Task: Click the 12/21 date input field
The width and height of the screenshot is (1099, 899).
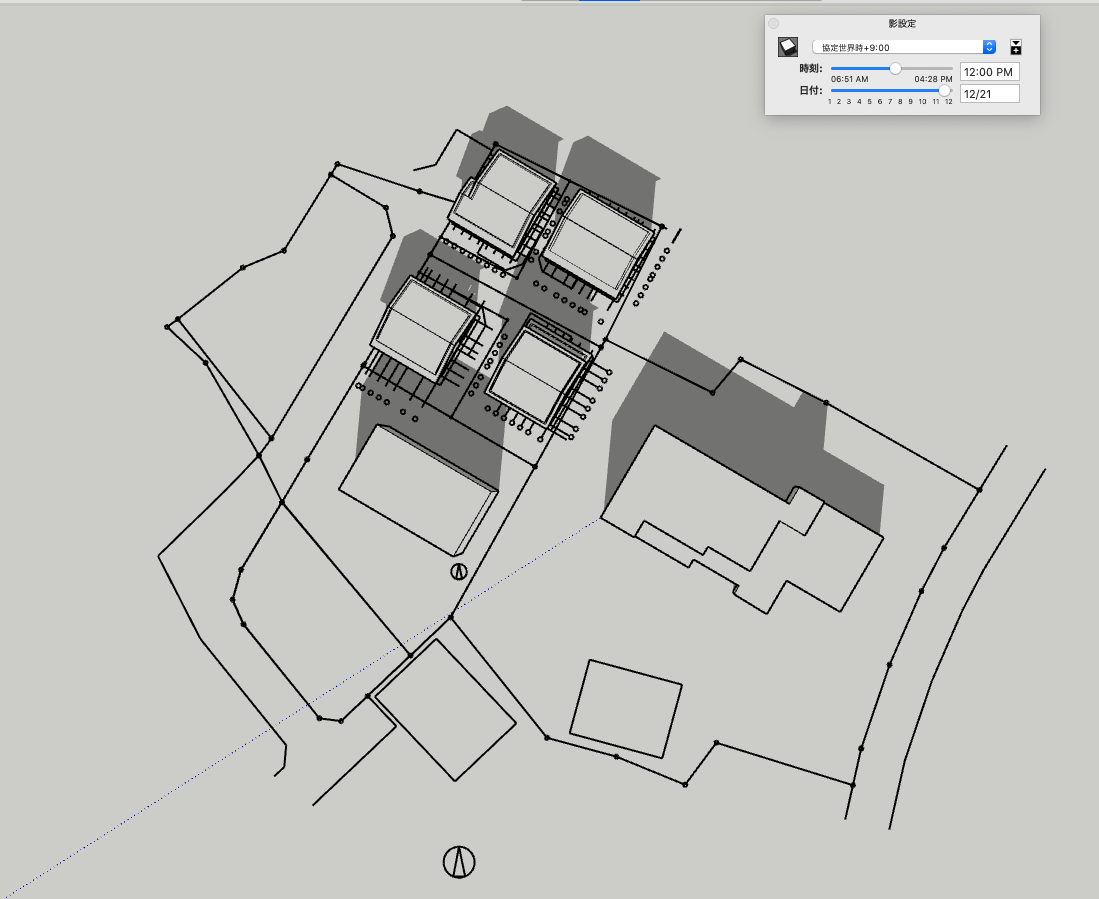Action: (989, 93)
